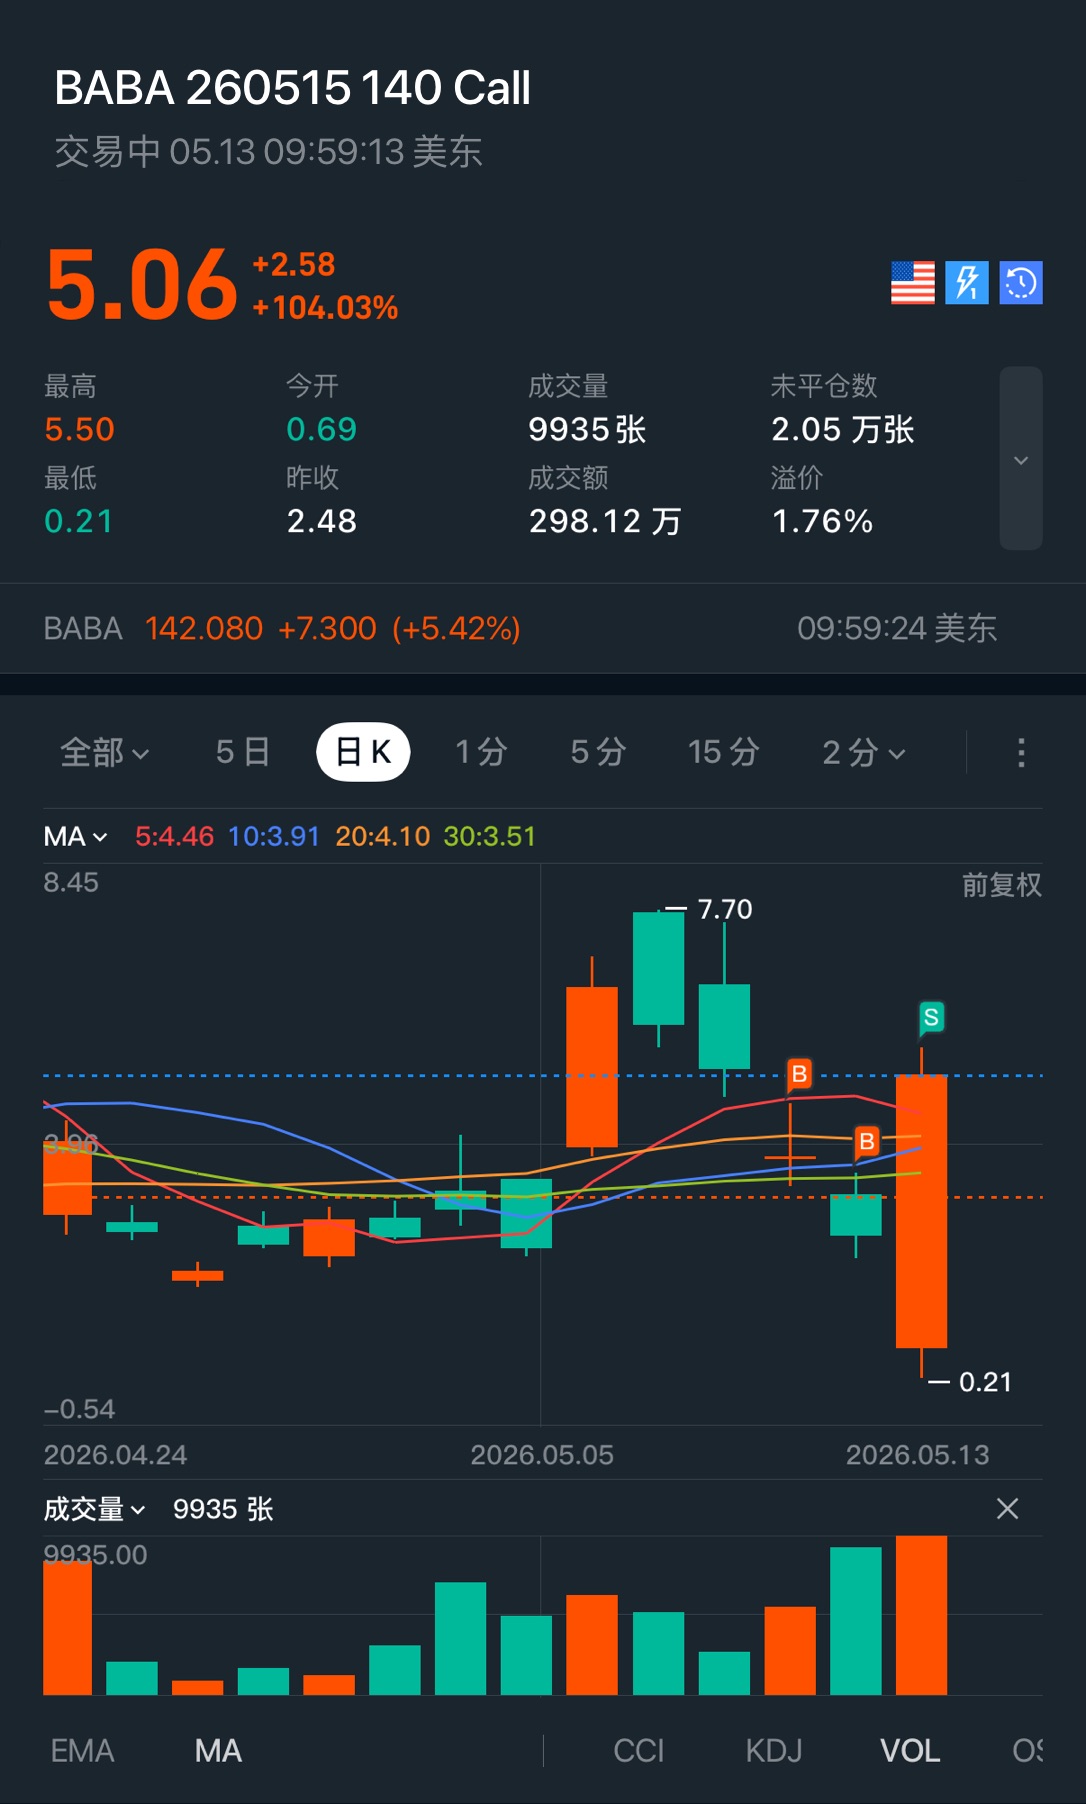Tap the 5:4.46 MA5 value
The image size is (1086, 1804).
(174, 836)
